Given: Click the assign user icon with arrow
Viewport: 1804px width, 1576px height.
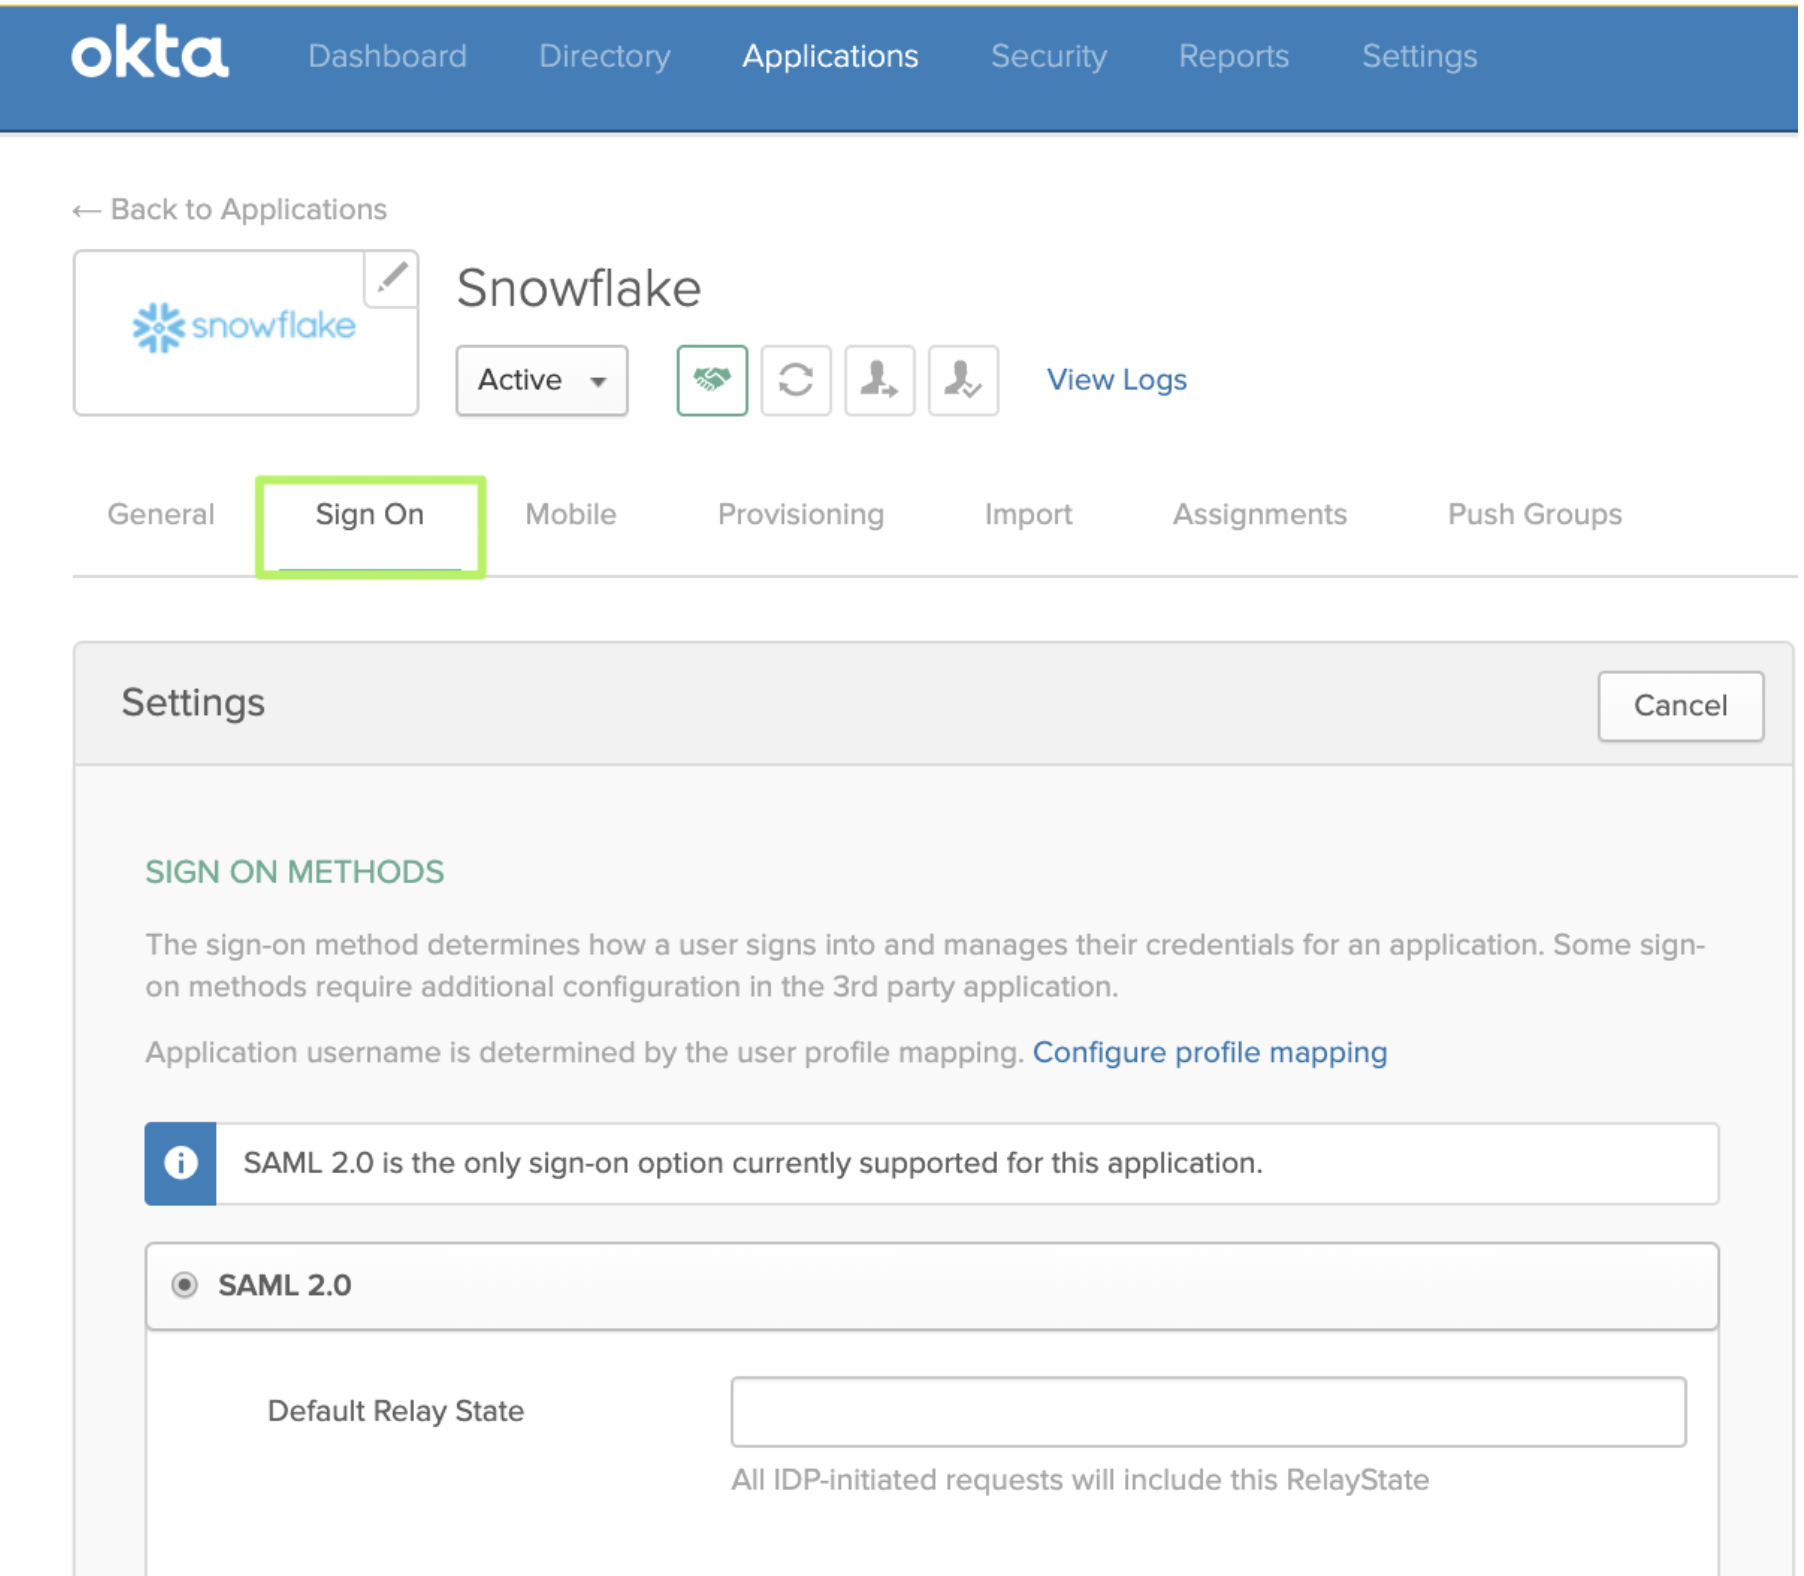Looking at the screenshot, I should point(879,380).
